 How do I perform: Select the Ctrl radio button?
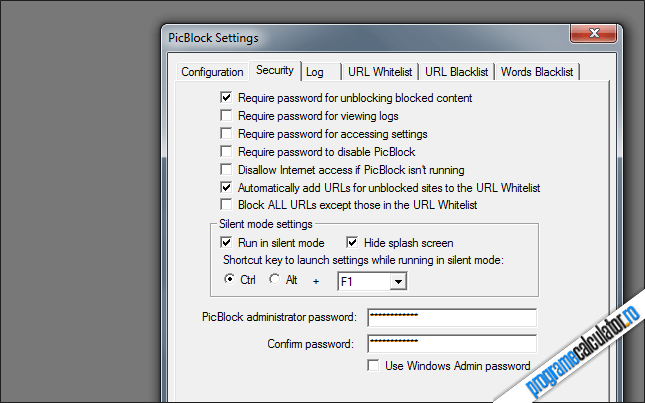(230, 279)
